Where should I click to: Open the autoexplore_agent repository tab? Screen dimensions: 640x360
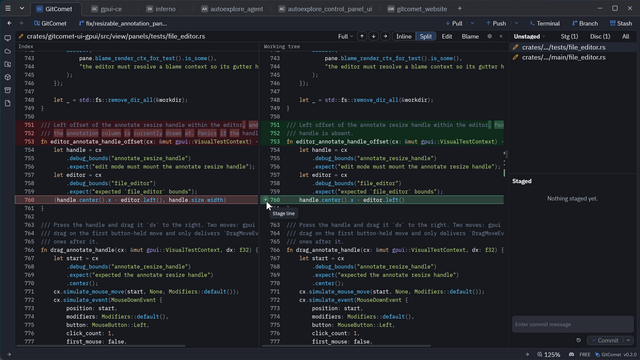click(x=232, y=9)
